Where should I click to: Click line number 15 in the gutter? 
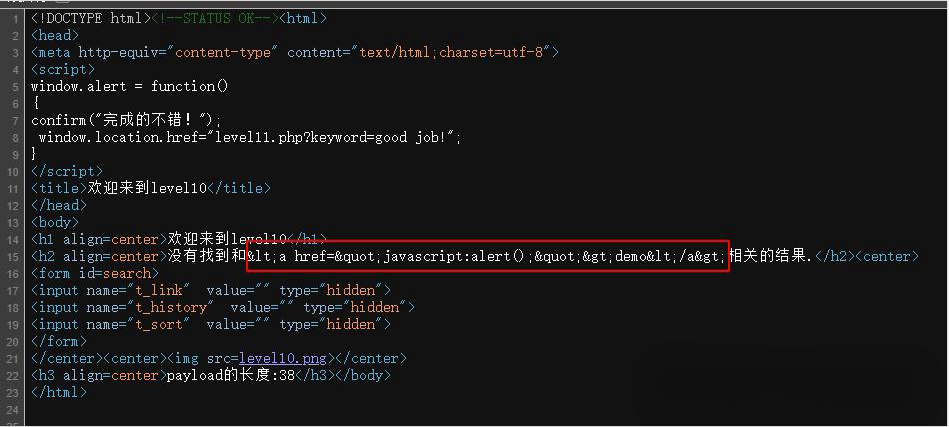click(13, 256)
